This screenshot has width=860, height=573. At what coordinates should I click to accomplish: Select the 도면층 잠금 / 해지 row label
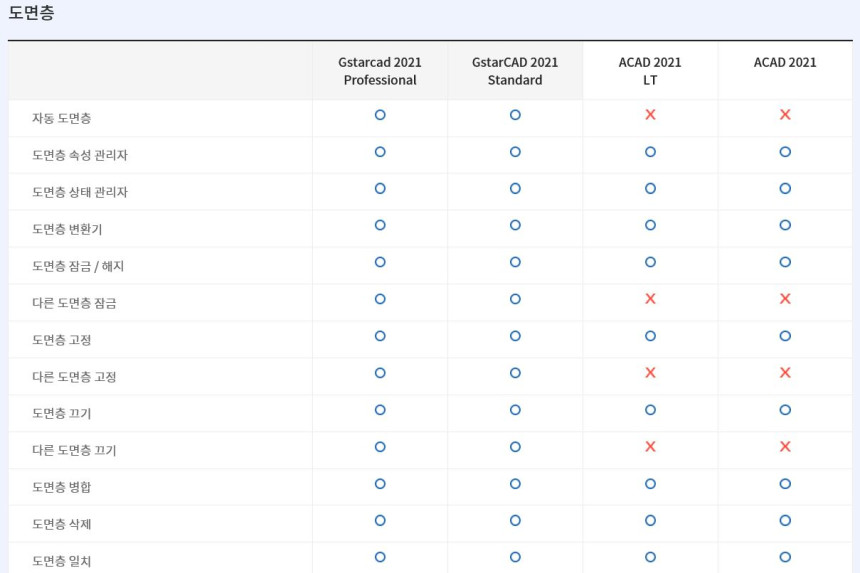point(78,266)
